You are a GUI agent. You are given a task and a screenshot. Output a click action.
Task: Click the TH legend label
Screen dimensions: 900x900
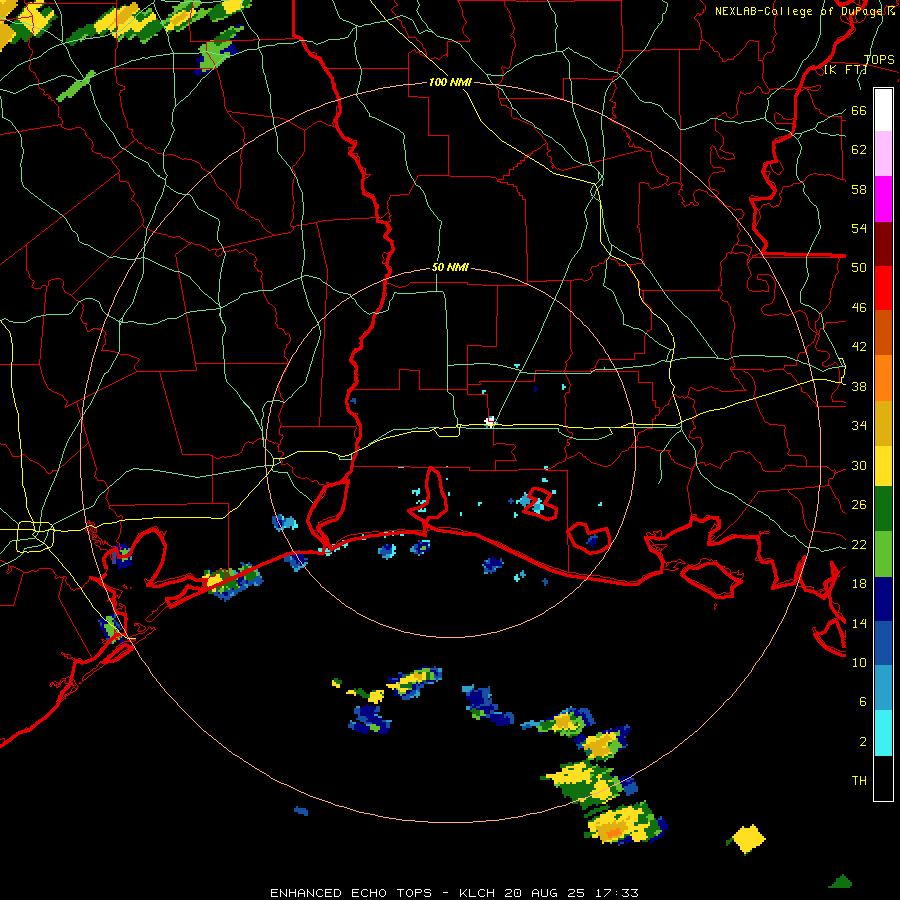tap(859, 780)
